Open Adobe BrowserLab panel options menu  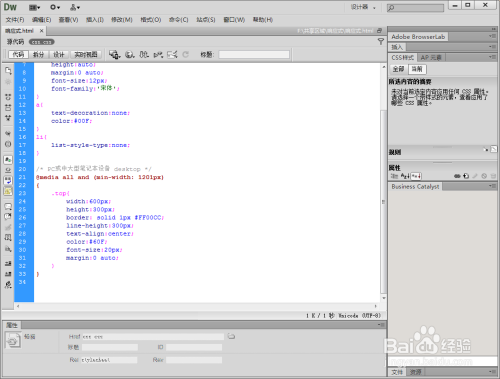click(x=492, y=36)
